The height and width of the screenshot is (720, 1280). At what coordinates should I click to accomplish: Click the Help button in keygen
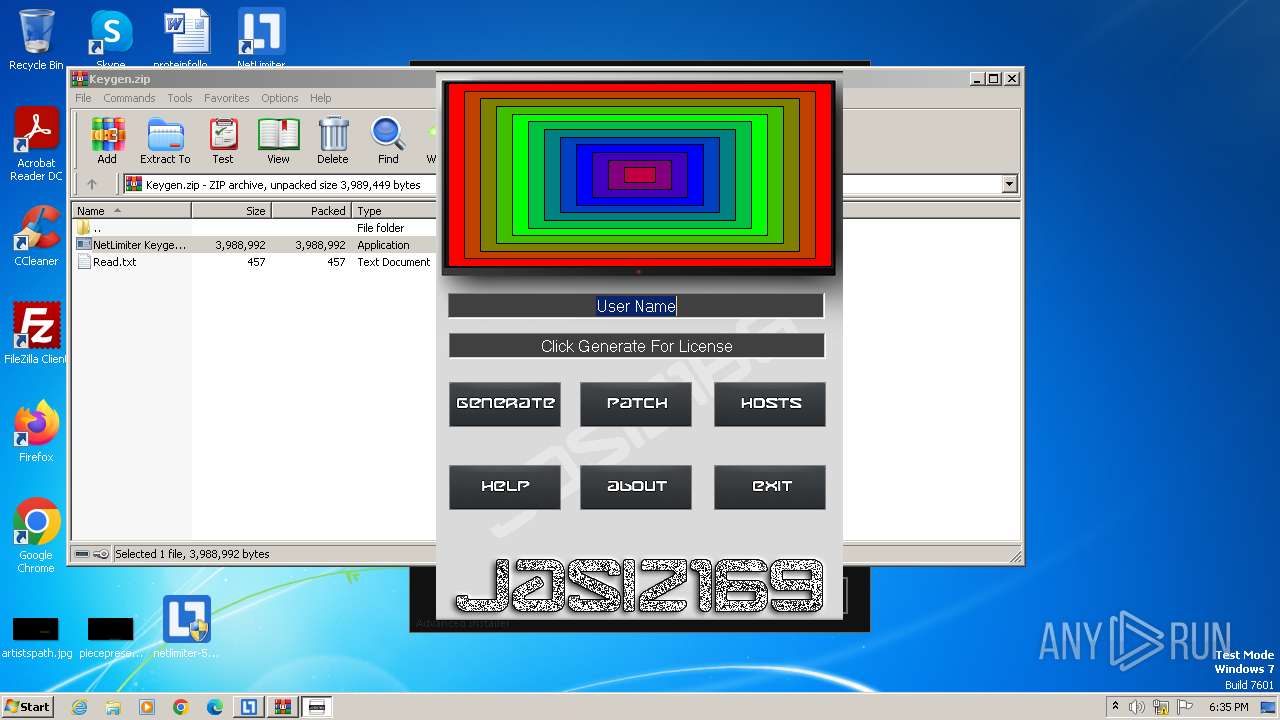point(505,487)
